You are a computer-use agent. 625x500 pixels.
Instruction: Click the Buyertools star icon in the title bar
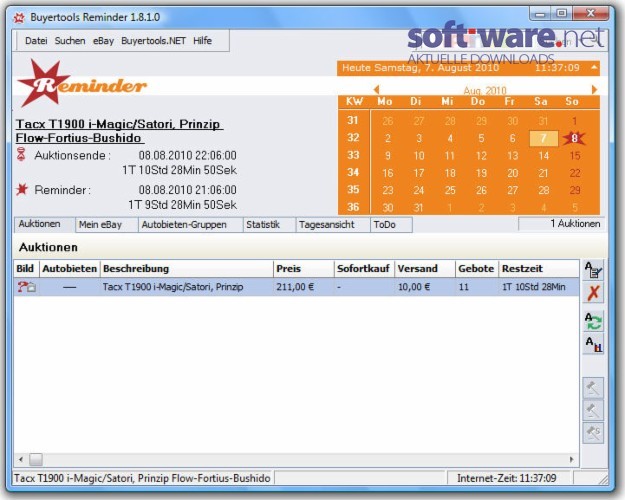(x=19, y=18)
